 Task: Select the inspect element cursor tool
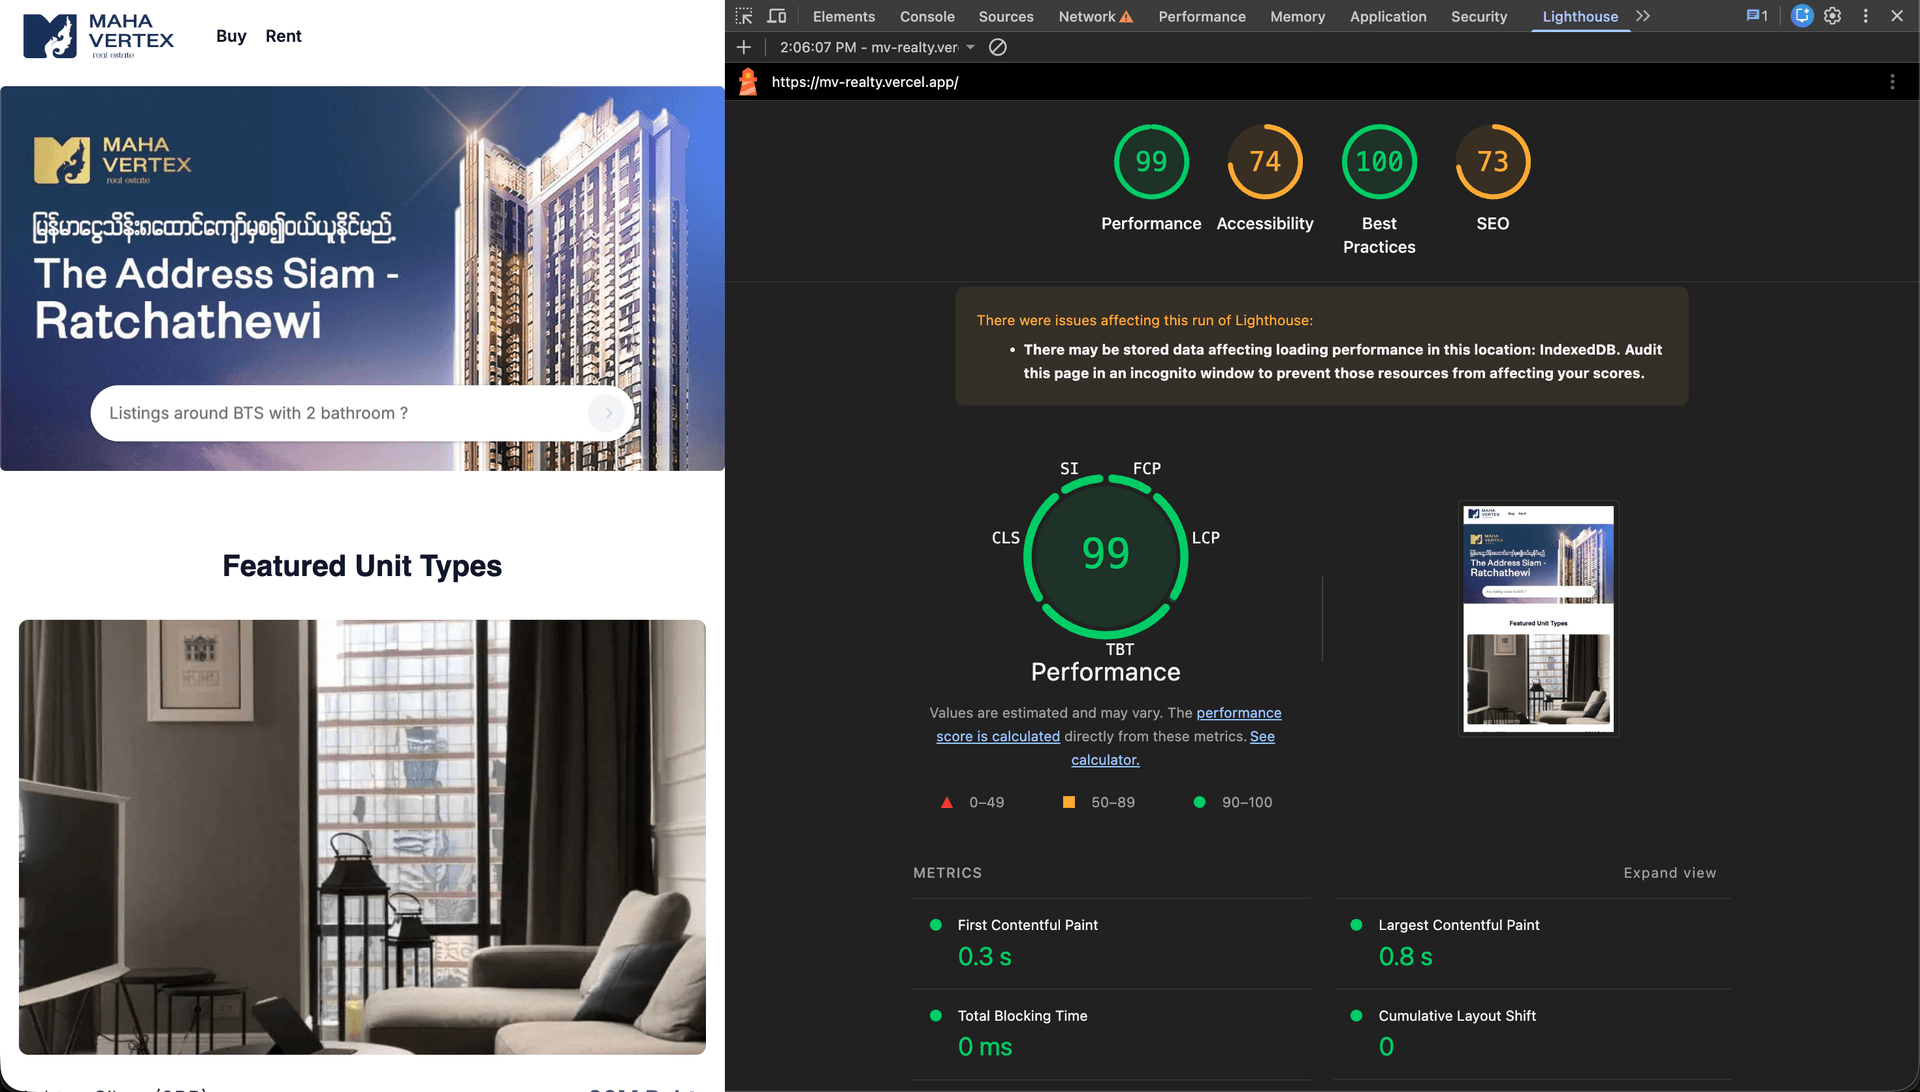744,16
